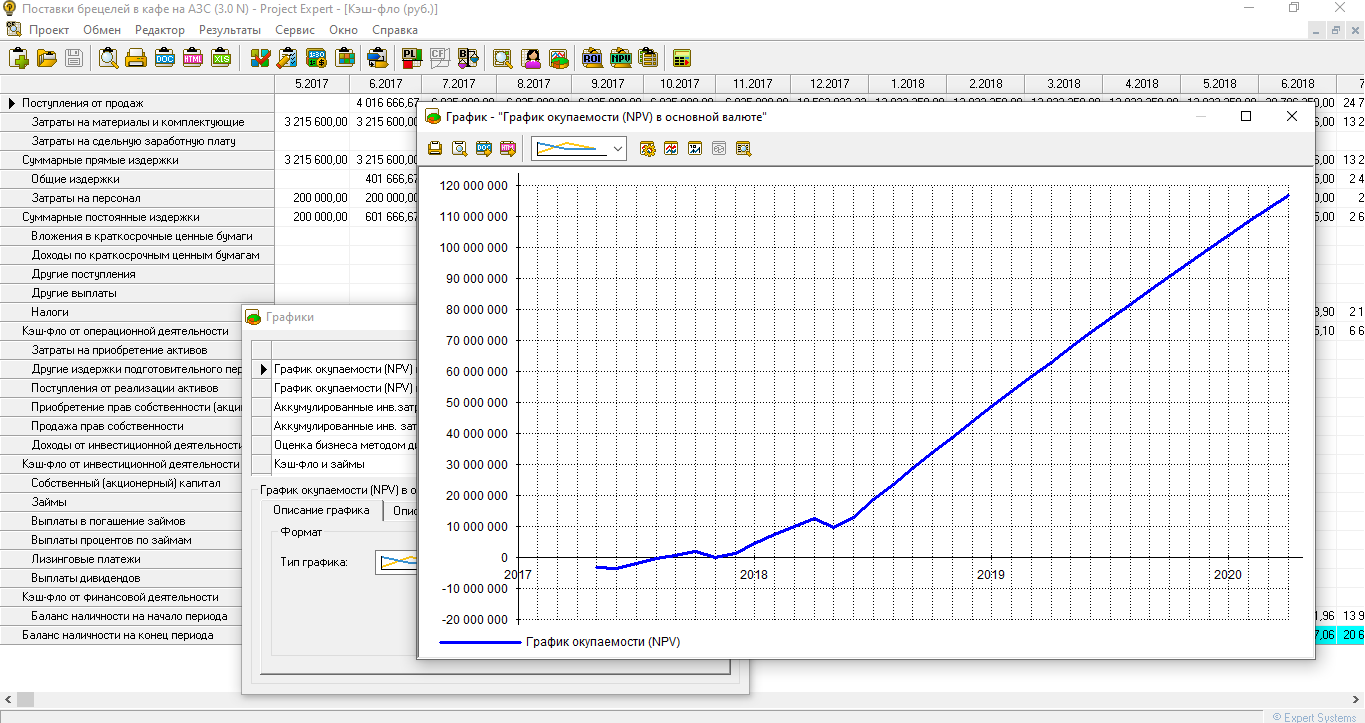Export to XLS from main toolbar
1365x723 pixels.
(222, 57)
